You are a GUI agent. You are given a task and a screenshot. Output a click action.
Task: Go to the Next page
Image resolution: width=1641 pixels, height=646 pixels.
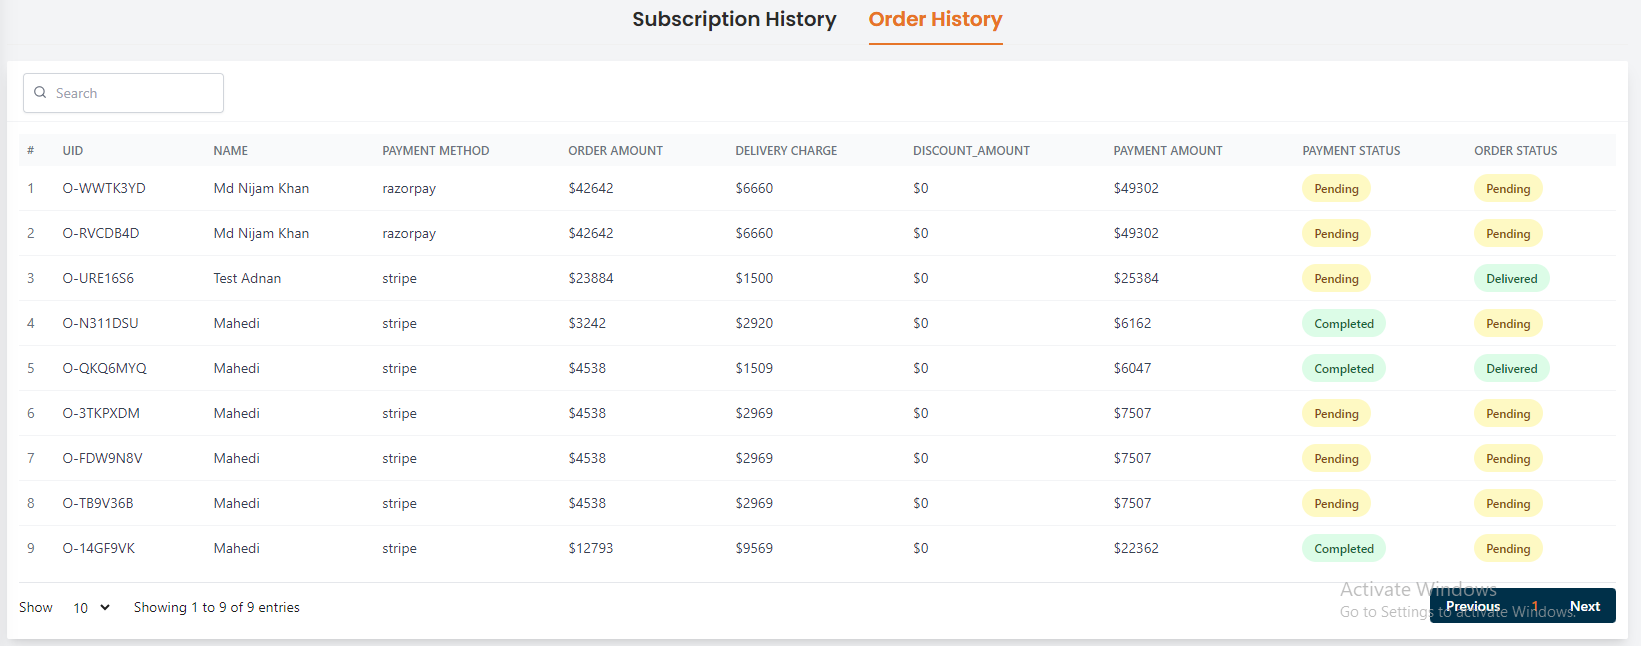click(x=1584, y=606)
